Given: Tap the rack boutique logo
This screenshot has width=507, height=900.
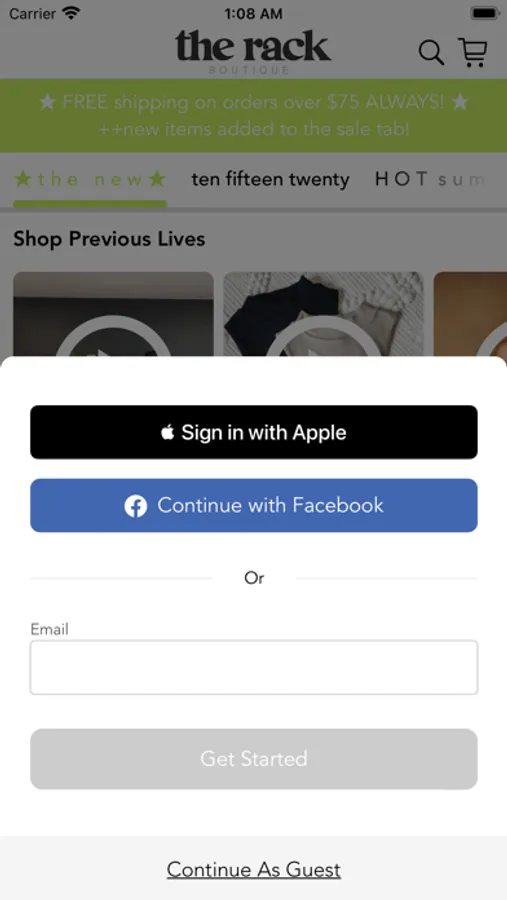Looking at the screenshot, I should click(x=253, y=52).
